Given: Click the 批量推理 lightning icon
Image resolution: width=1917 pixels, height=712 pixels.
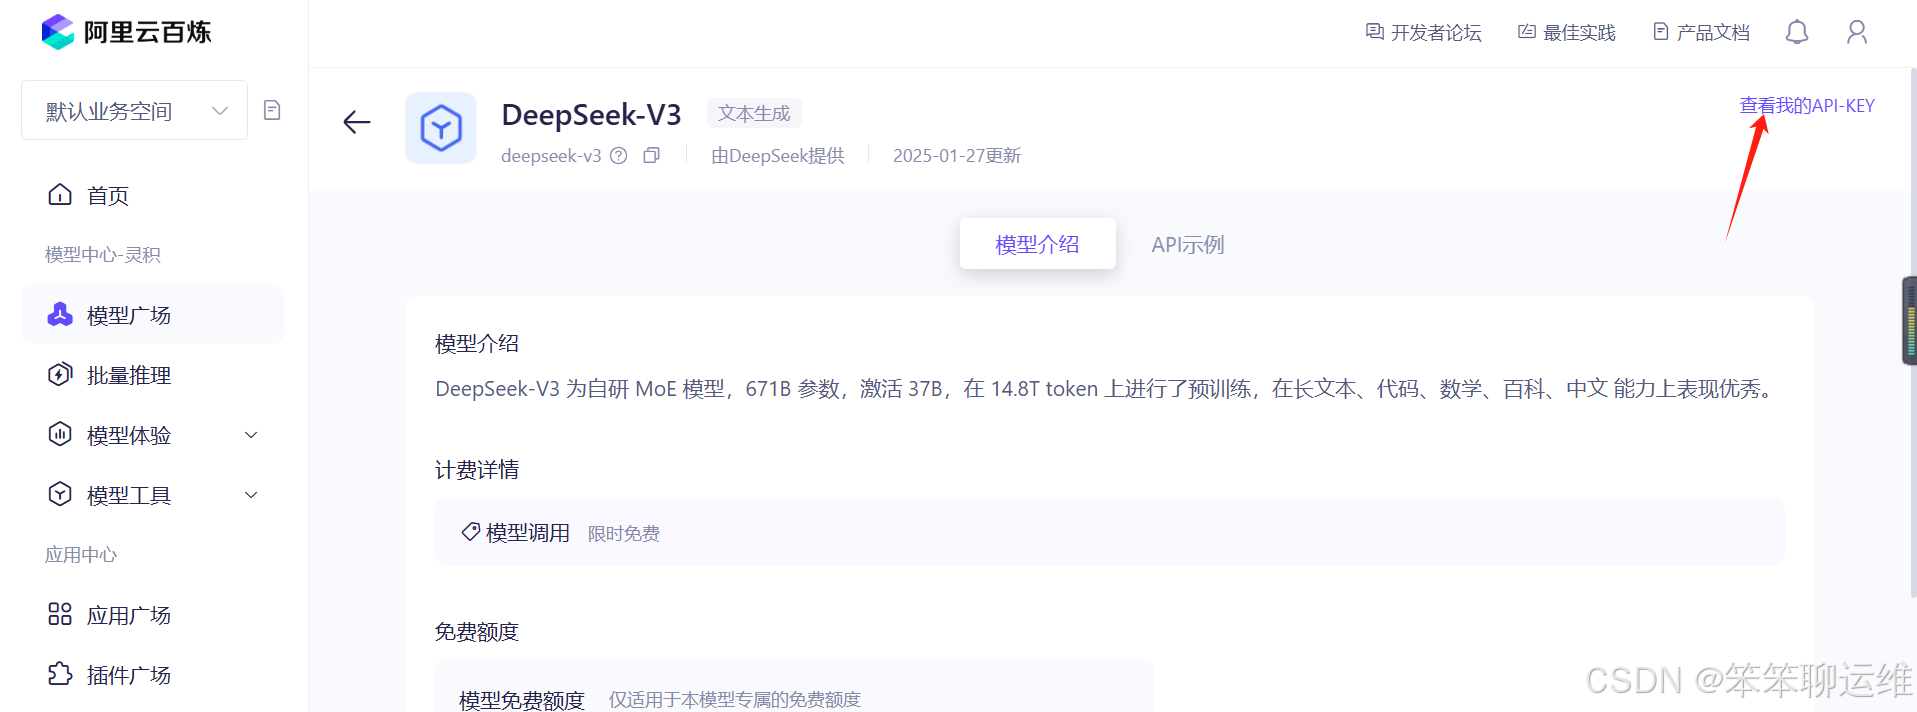Looking at the screenshot, I should tap(60, 375).
